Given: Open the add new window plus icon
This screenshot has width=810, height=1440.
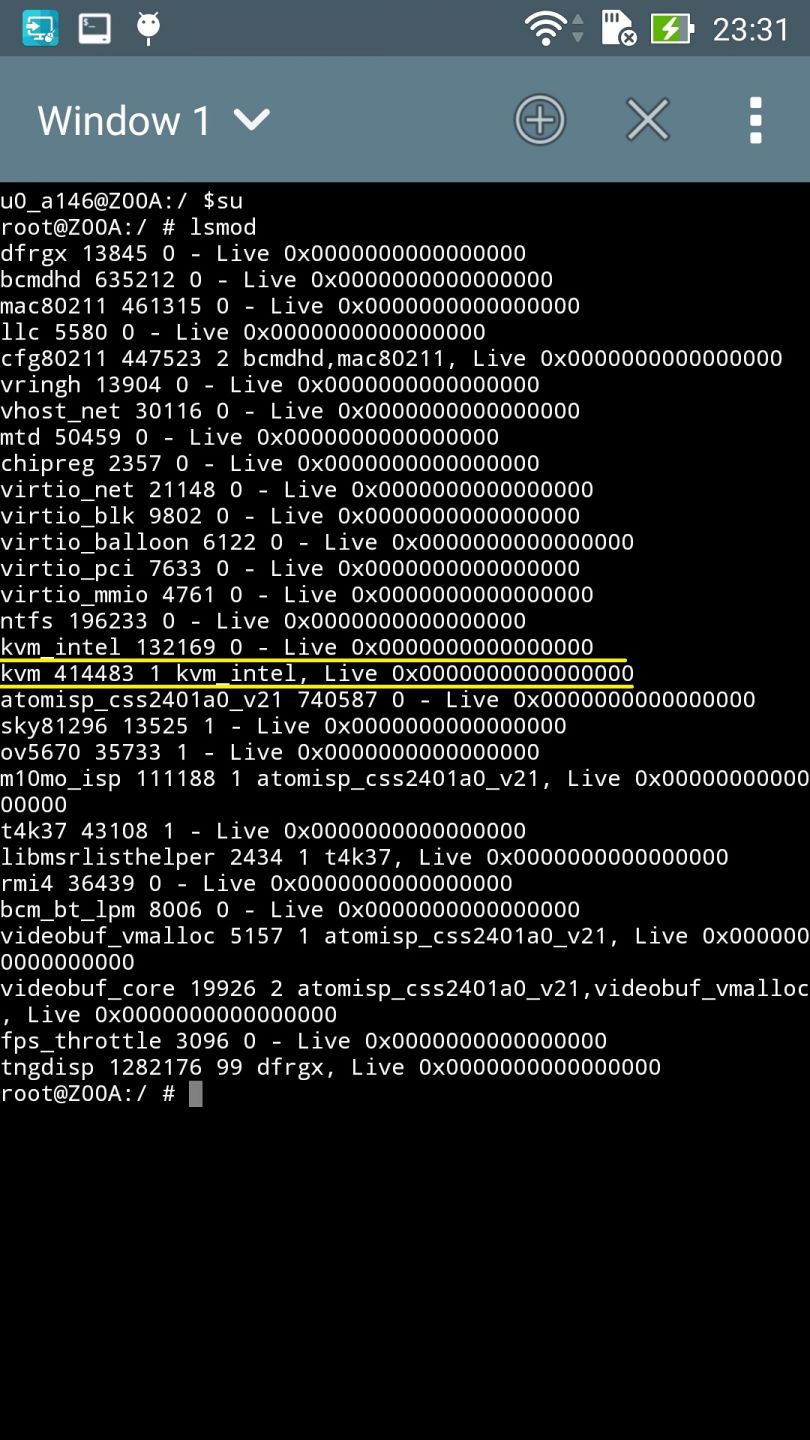Looking at the screenshot, I should (540, 121).
